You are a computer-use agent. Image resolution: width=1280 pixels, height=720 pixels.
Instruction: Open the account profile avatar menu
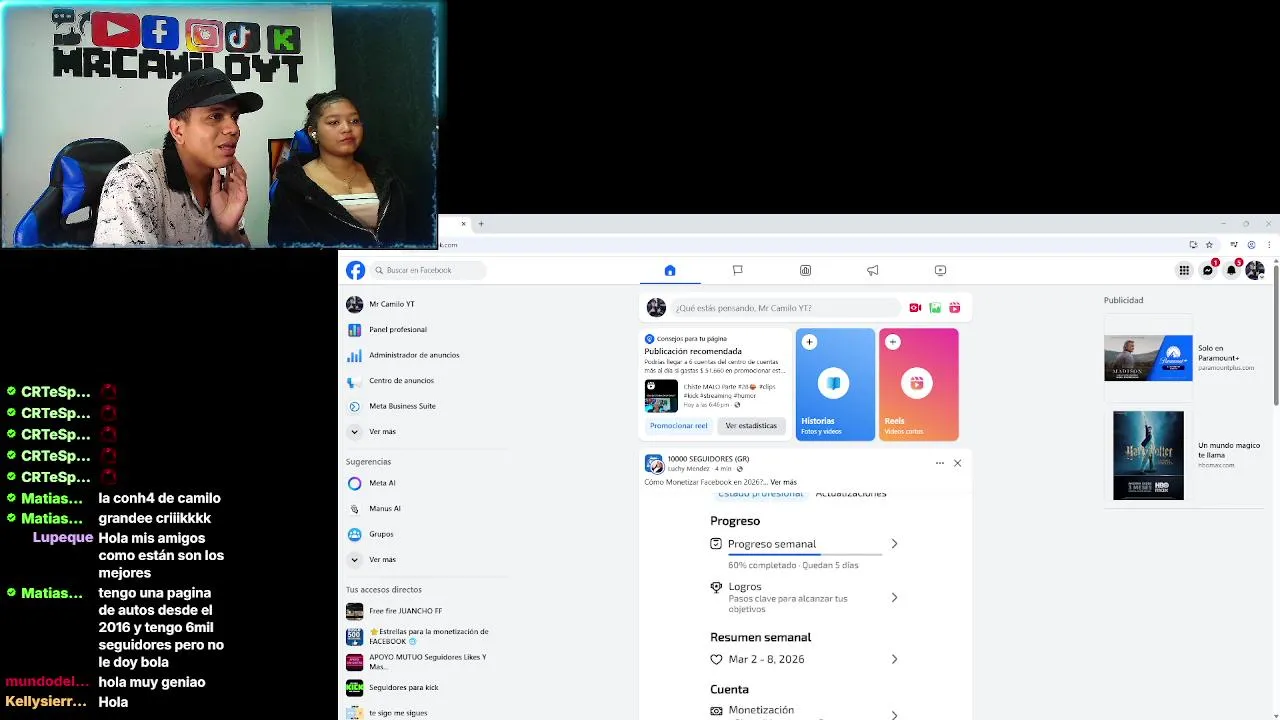[1255, 270]
